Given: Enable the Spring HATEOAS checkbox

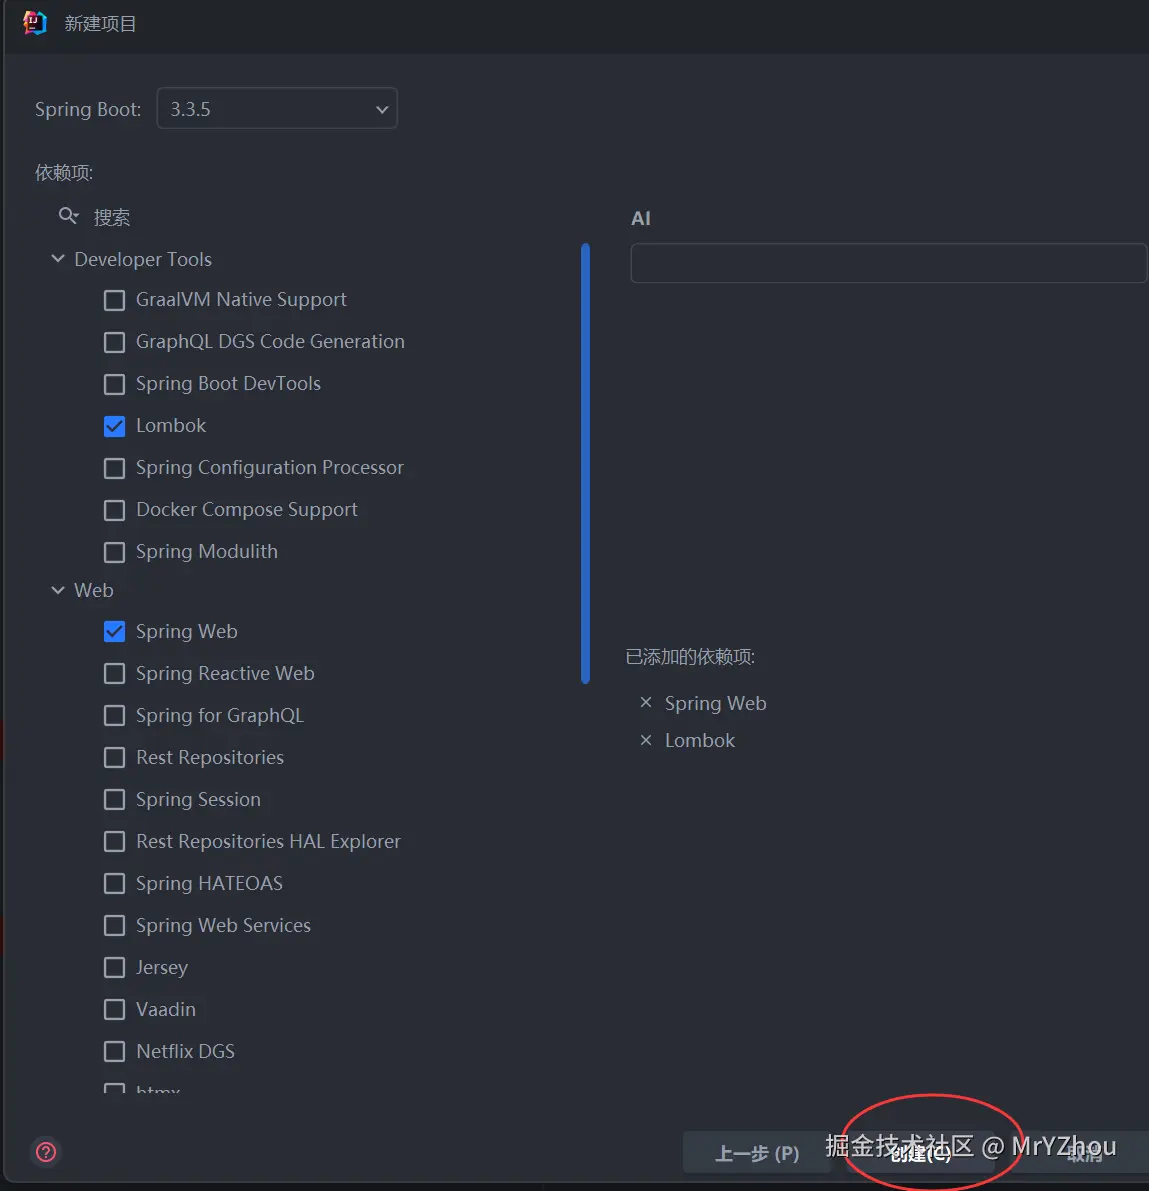Looking at the screenshot, I should 115,883.
